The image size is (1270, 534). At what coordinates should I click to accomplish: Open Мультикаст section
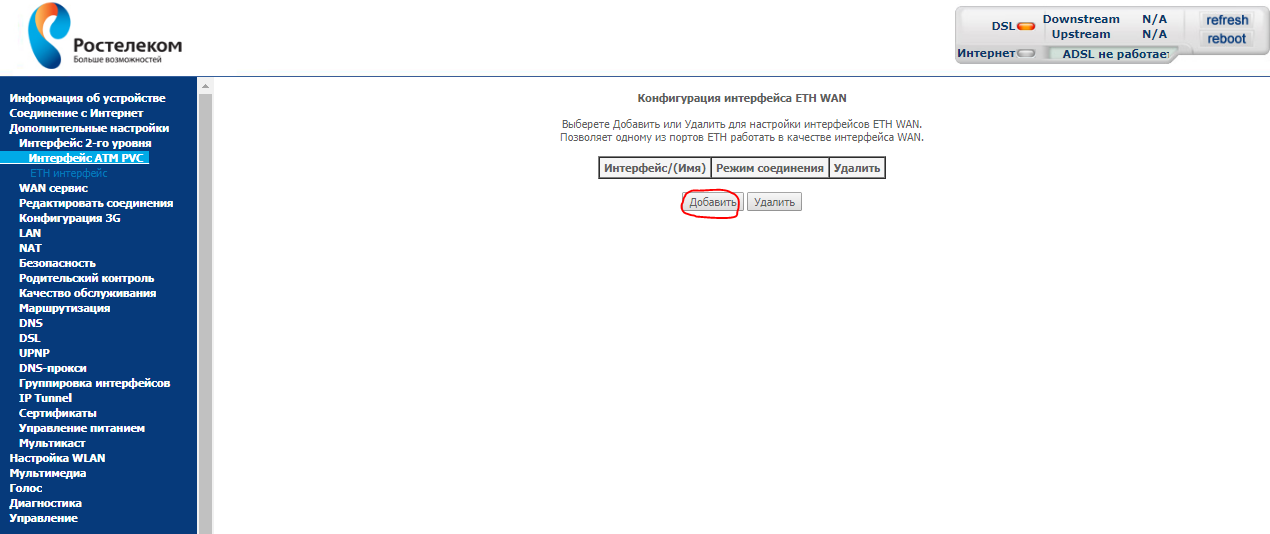tap(52, 443)
